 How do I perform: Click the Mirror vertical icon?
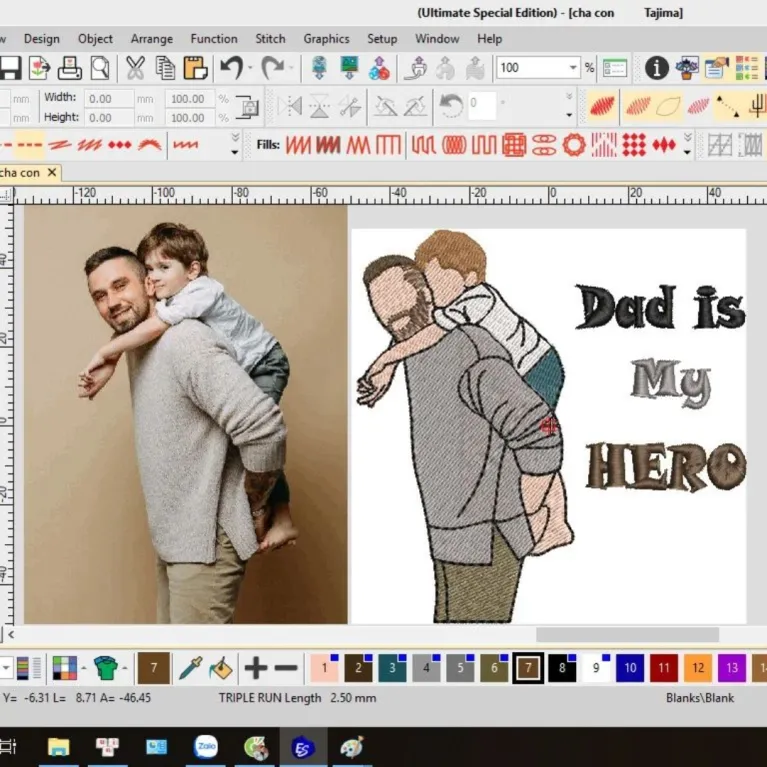(319, 106)
